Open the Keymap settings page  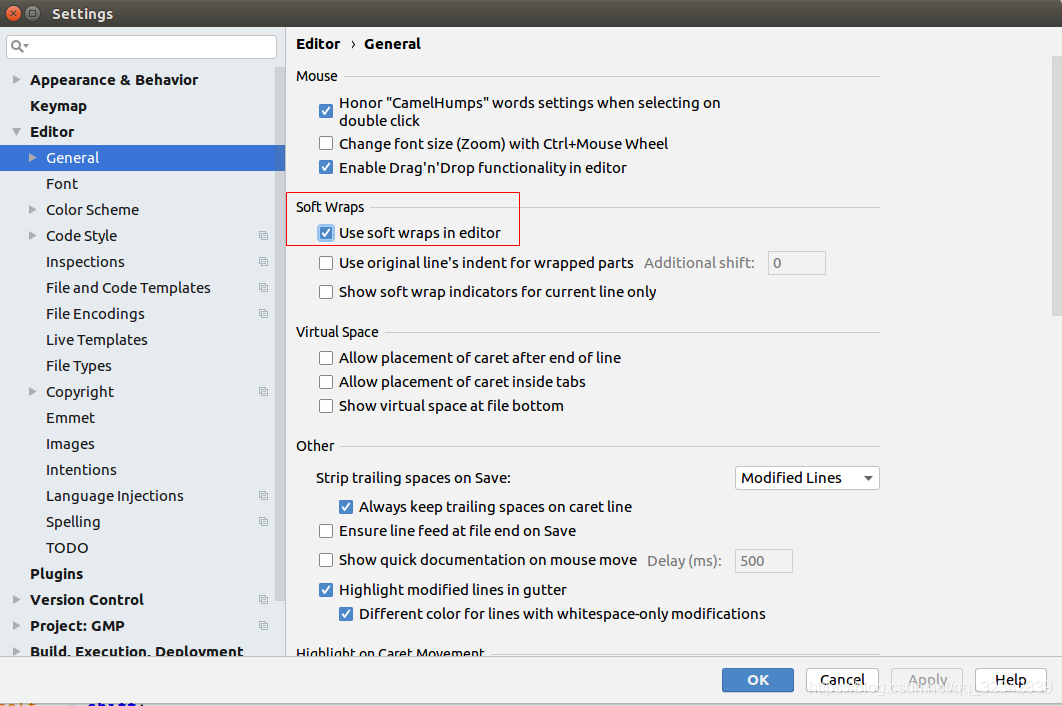(x=58, y=106)
